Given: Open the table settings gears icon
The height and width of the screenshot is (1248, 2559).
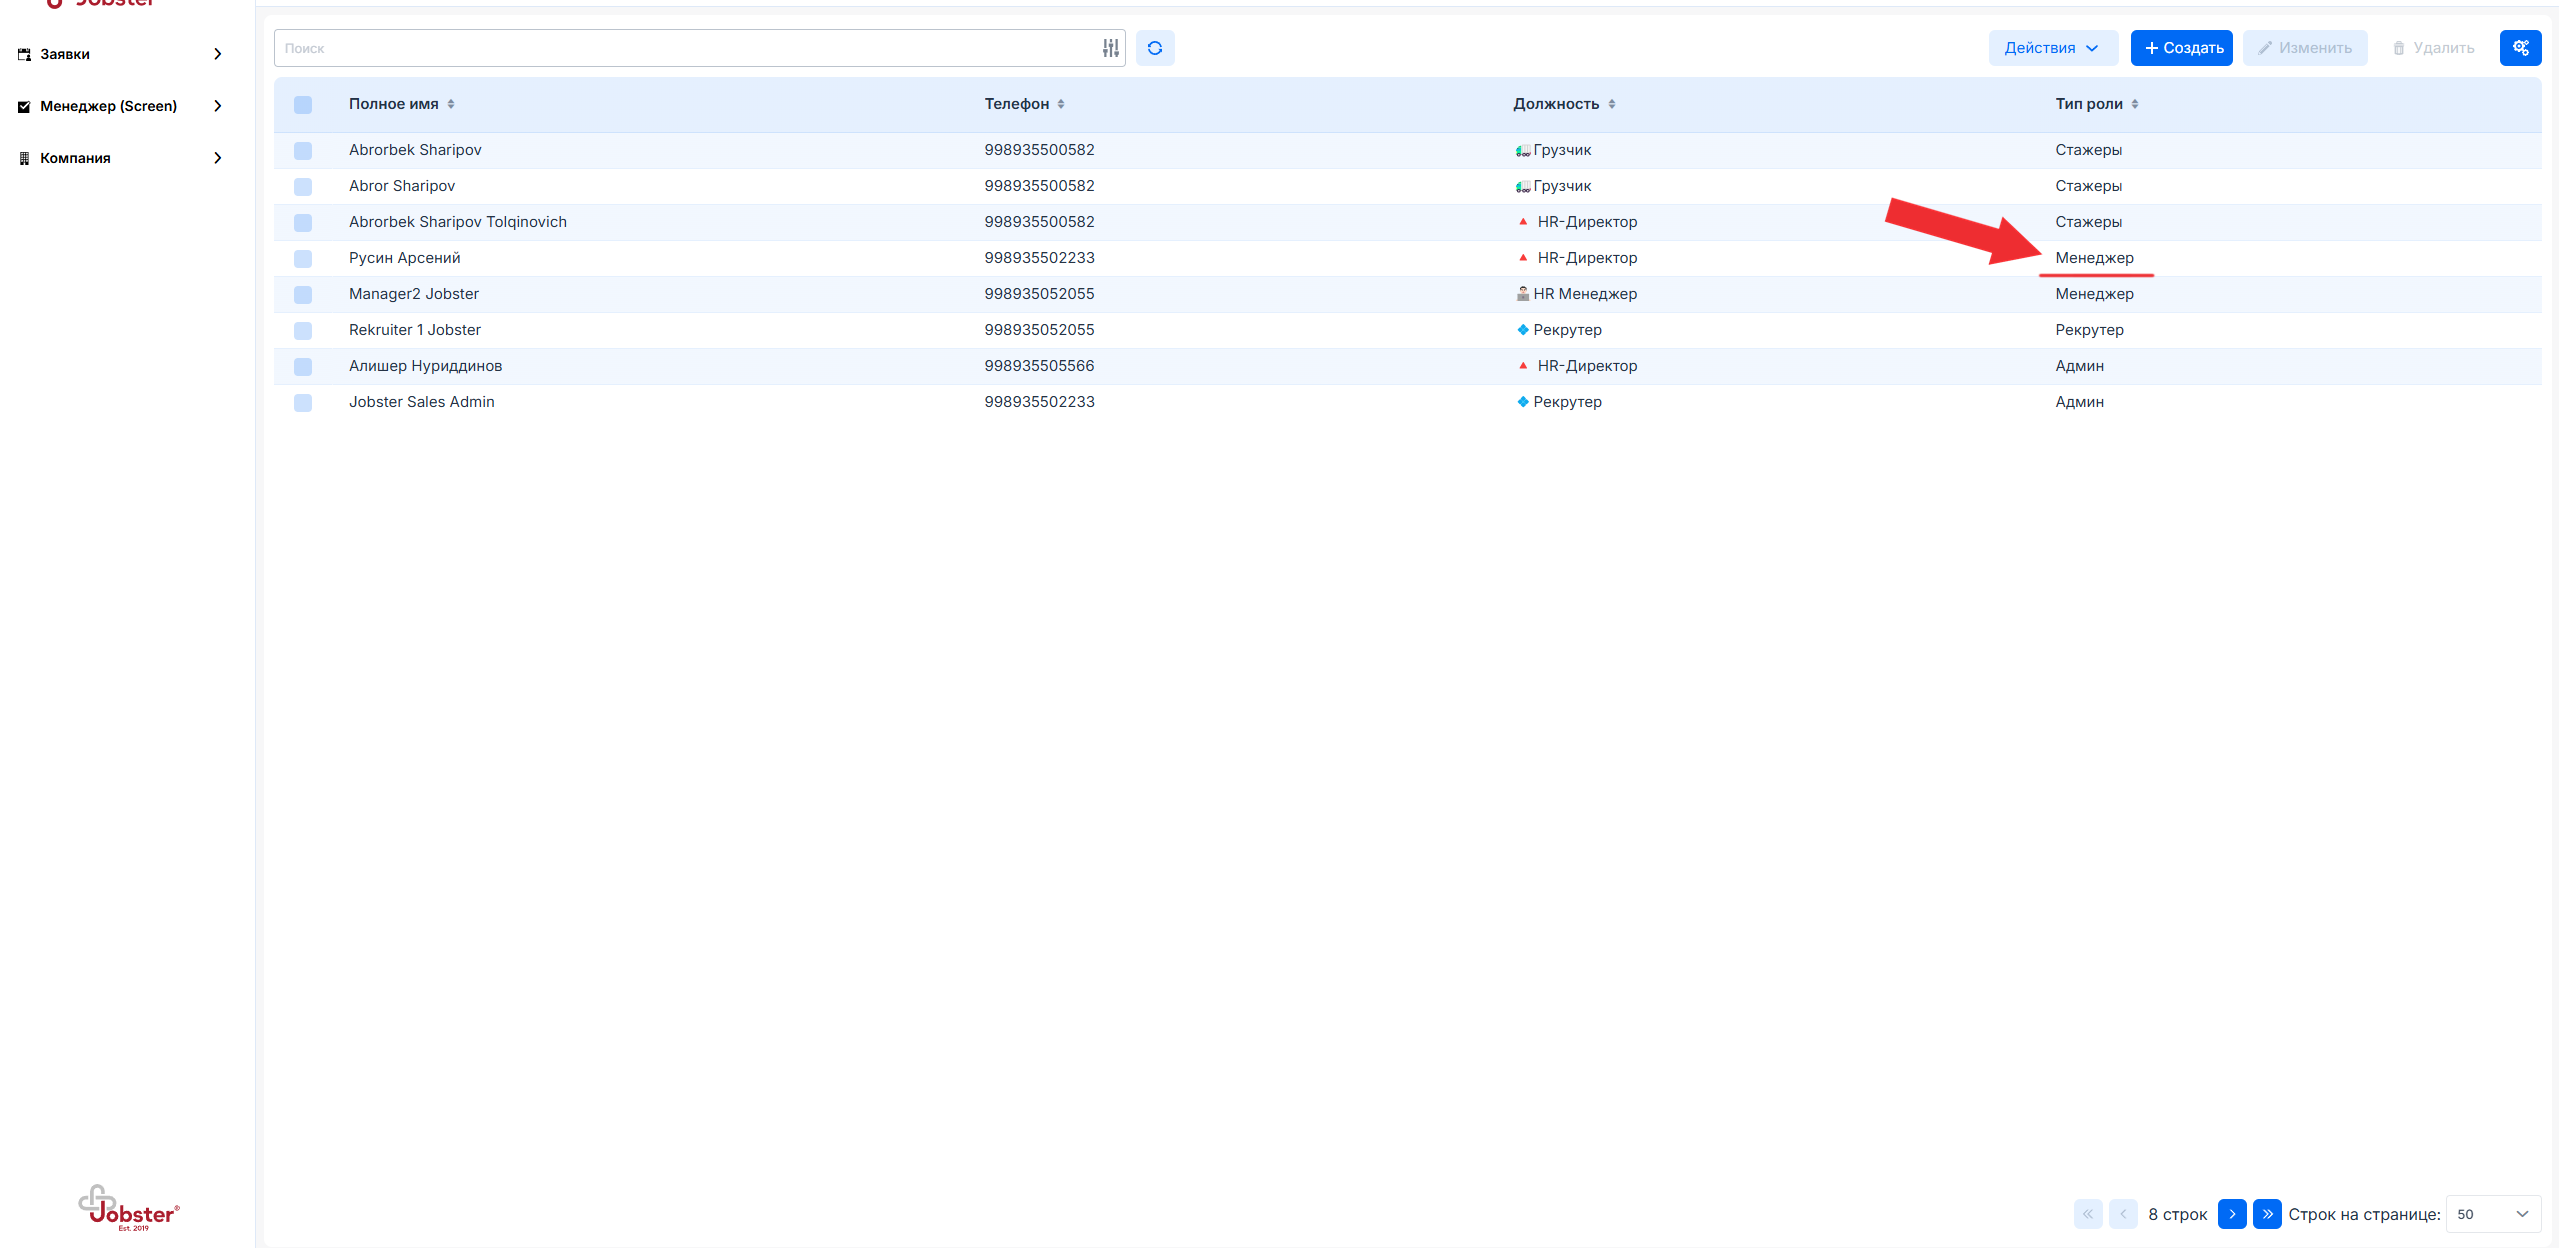Looking at the screenshot, I should [2519, 48].
